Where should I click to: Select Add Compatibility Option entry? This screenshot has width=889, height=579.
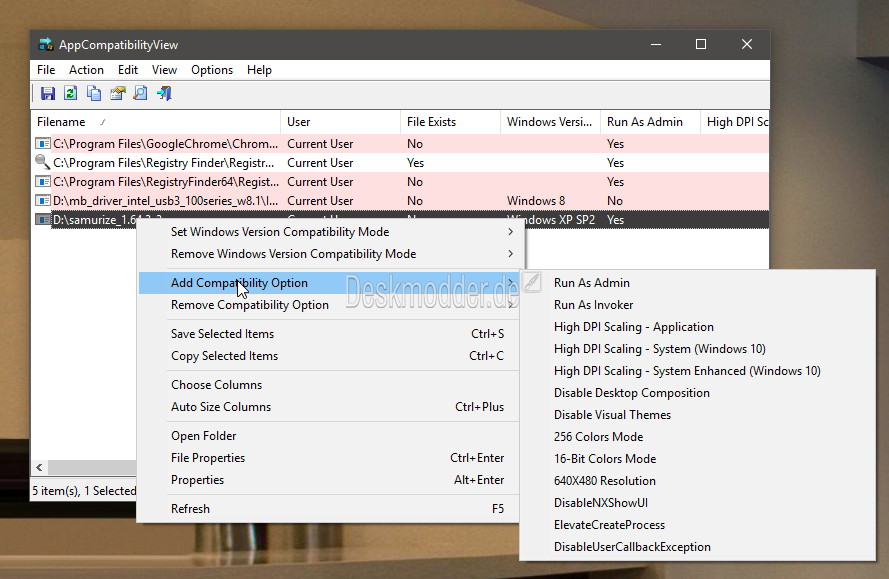click(x=329, y=283)
